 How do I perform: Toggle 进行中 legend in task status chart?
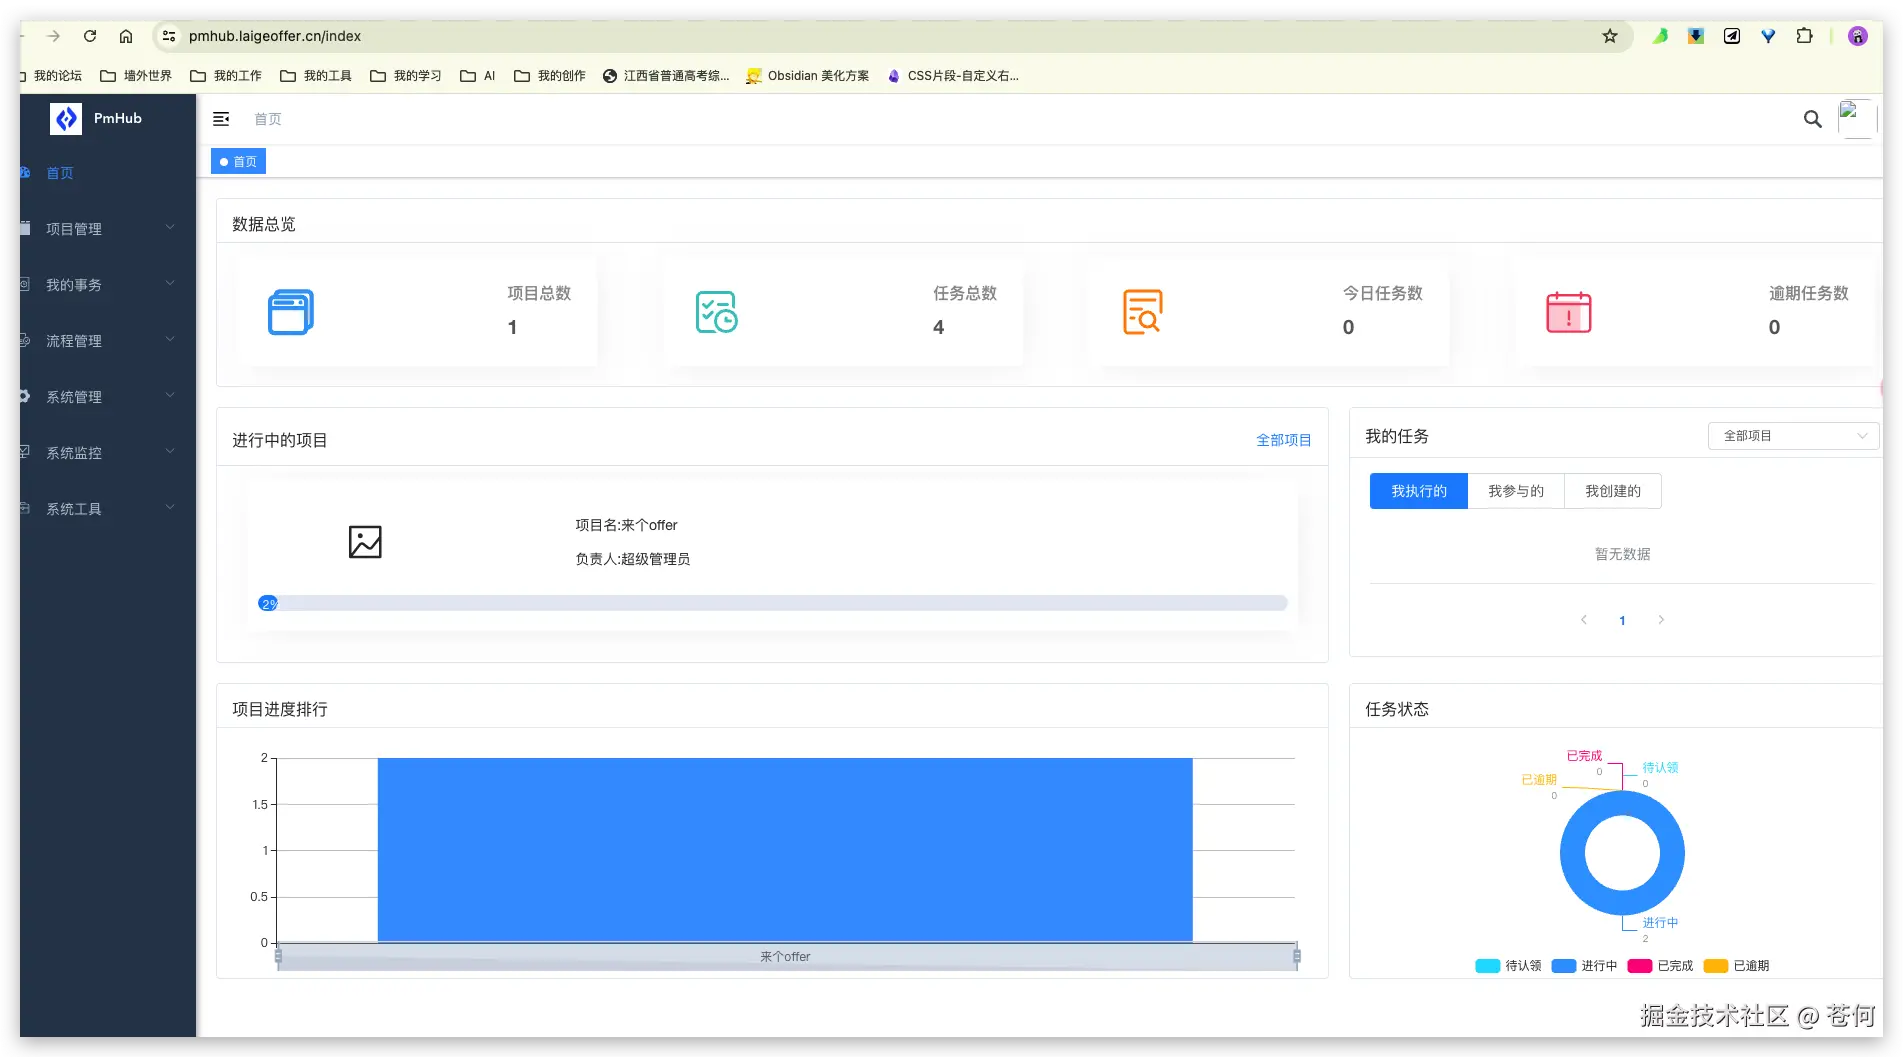coord(1584,966)
